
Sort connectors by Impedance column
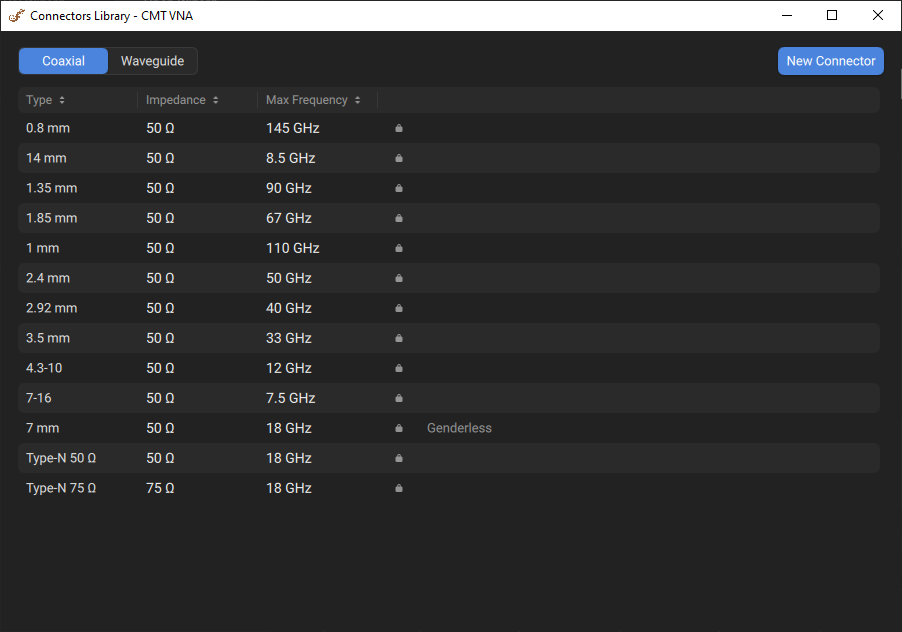pos(182,100)
